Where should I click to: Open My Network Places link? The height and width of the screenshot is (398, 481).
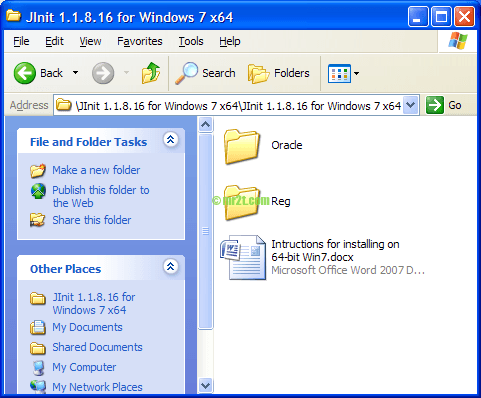[97, 387]
